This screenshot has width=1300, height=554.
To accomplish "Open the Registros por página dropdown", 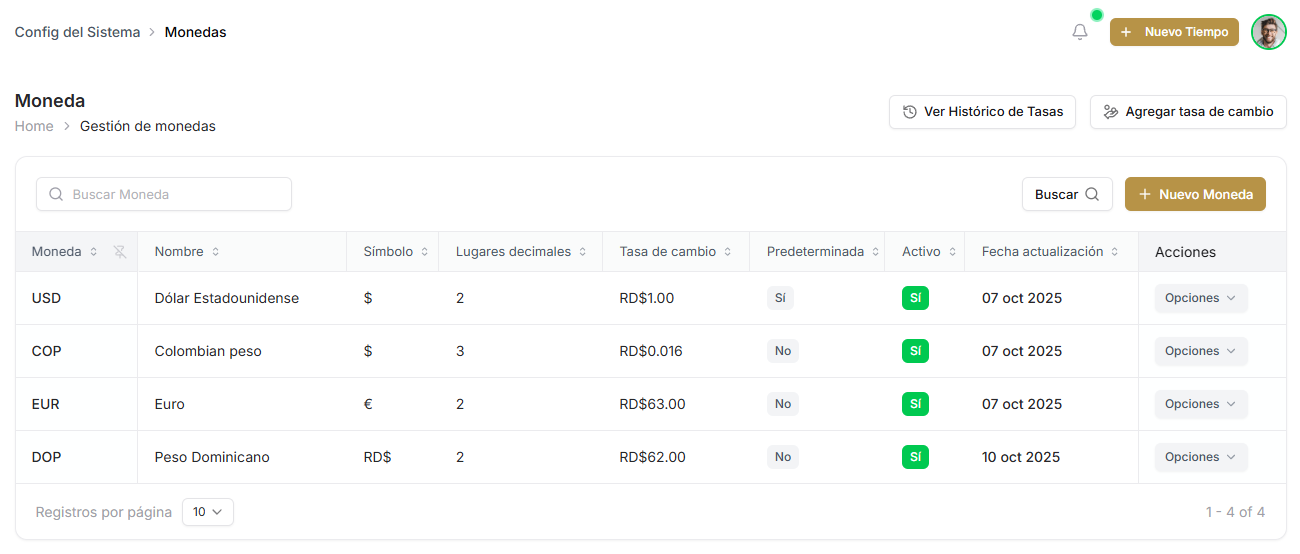I will coord(207,512).
